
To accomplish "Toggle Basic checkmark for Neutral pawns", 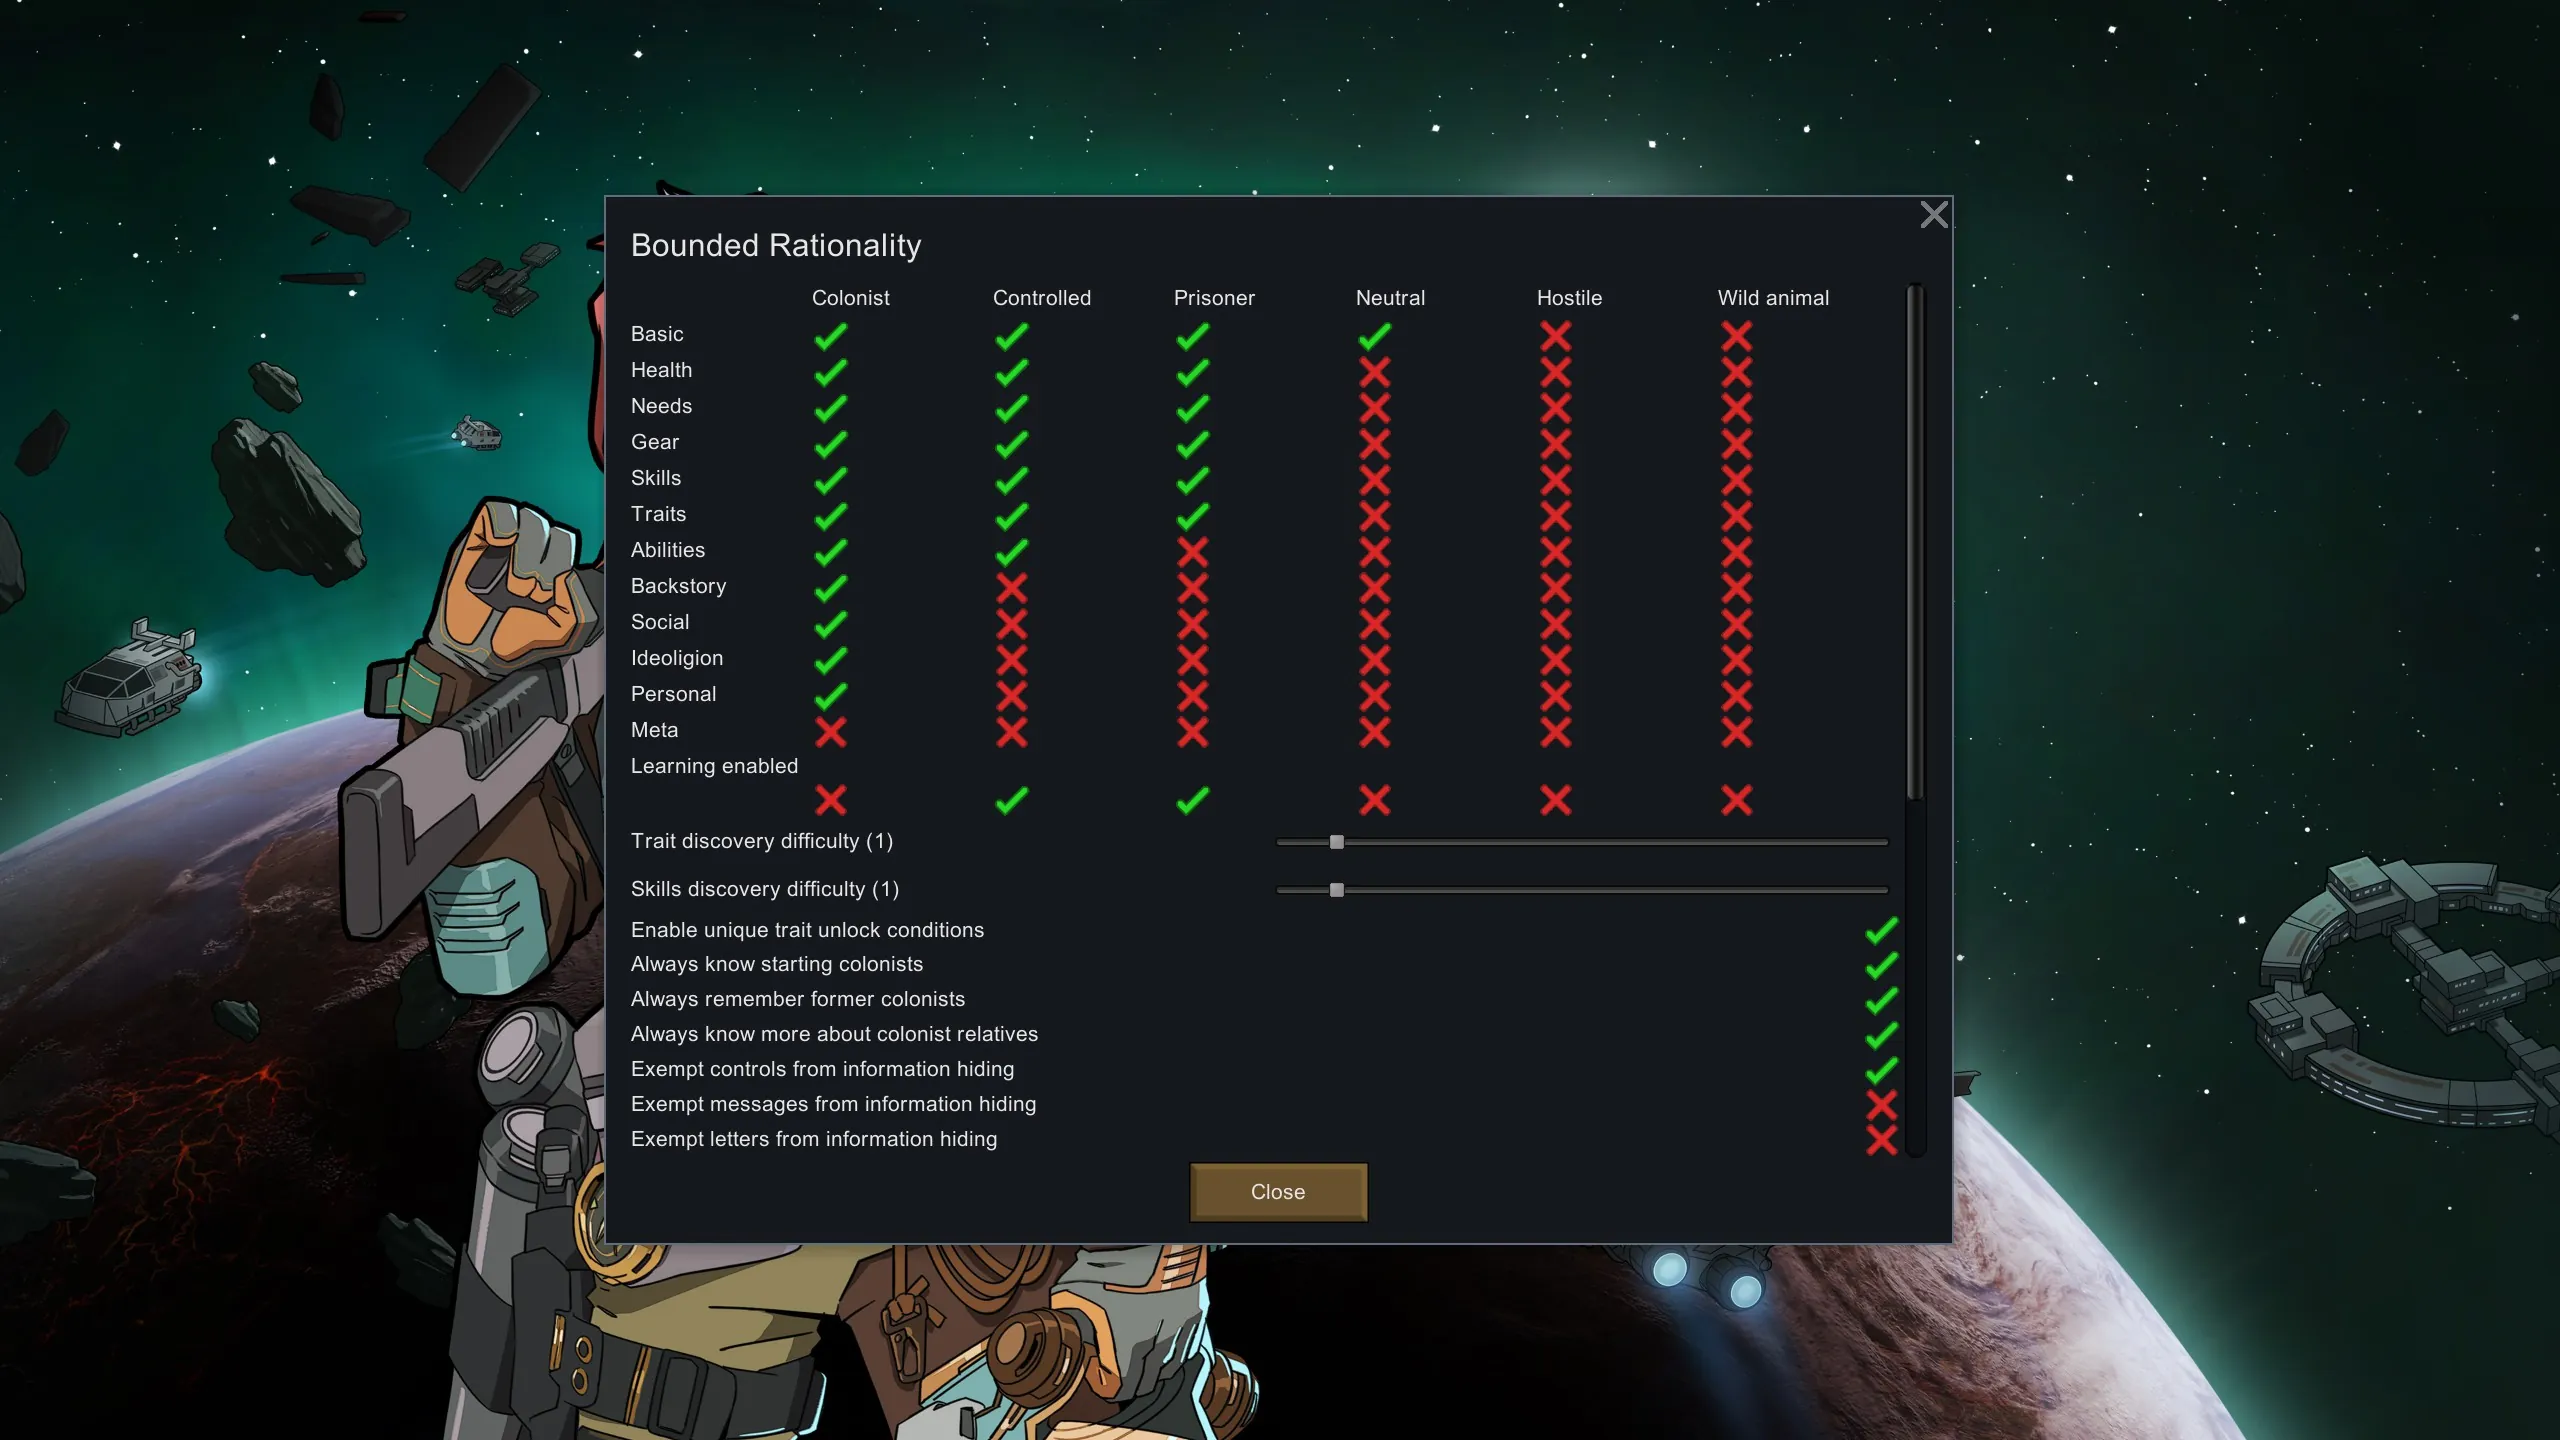I will (x=1374, y=336).
